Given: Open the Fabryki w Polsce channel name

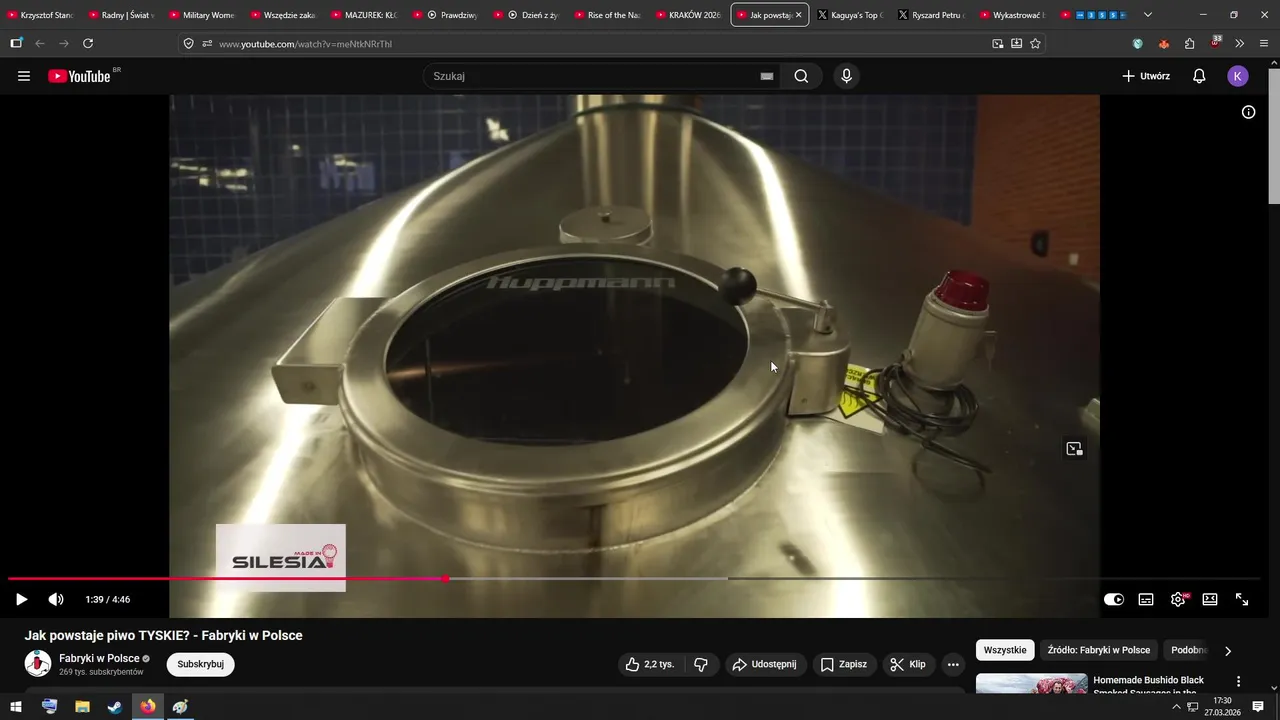Looking at the screenshot, I should pos(99,658).
